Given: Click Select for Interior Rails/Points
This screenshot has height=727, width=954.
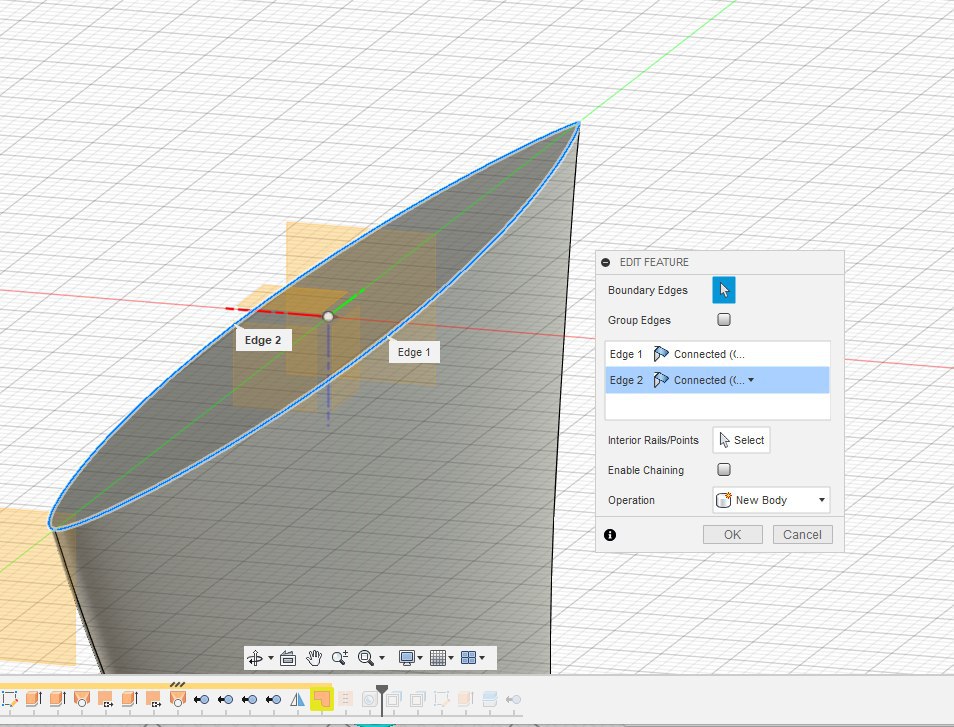Looking at the screenshot, I should tap(741, 440).
